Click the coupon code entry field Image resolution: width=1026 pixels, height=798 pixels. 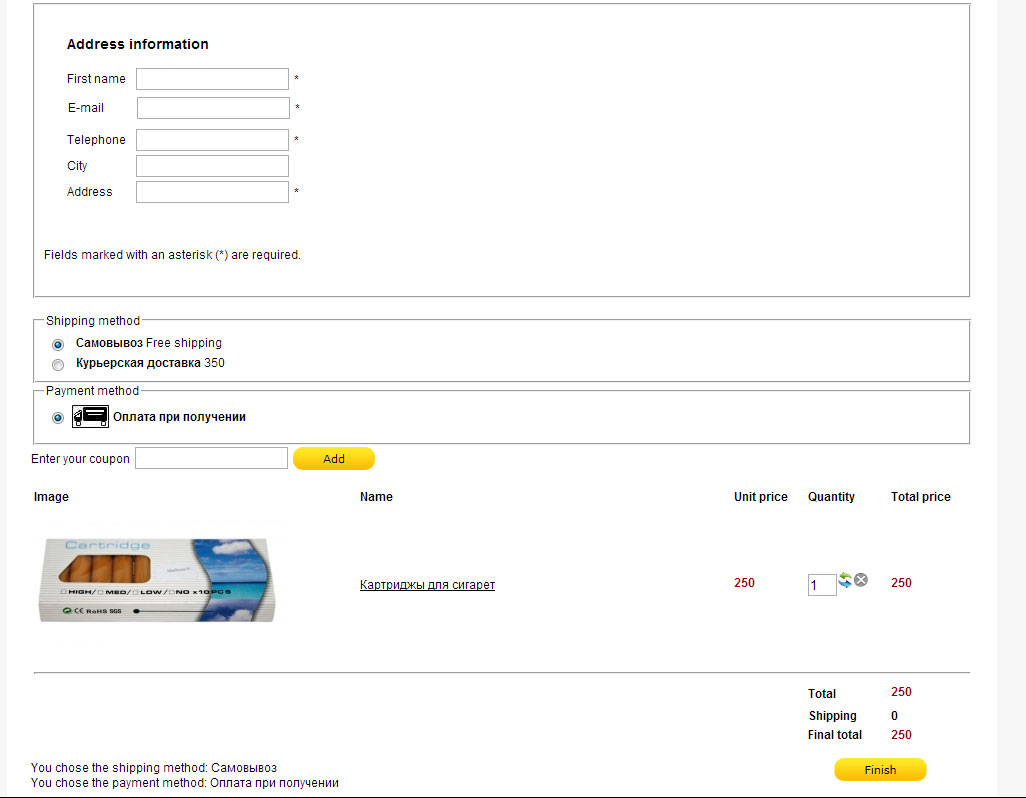(211, 459)
